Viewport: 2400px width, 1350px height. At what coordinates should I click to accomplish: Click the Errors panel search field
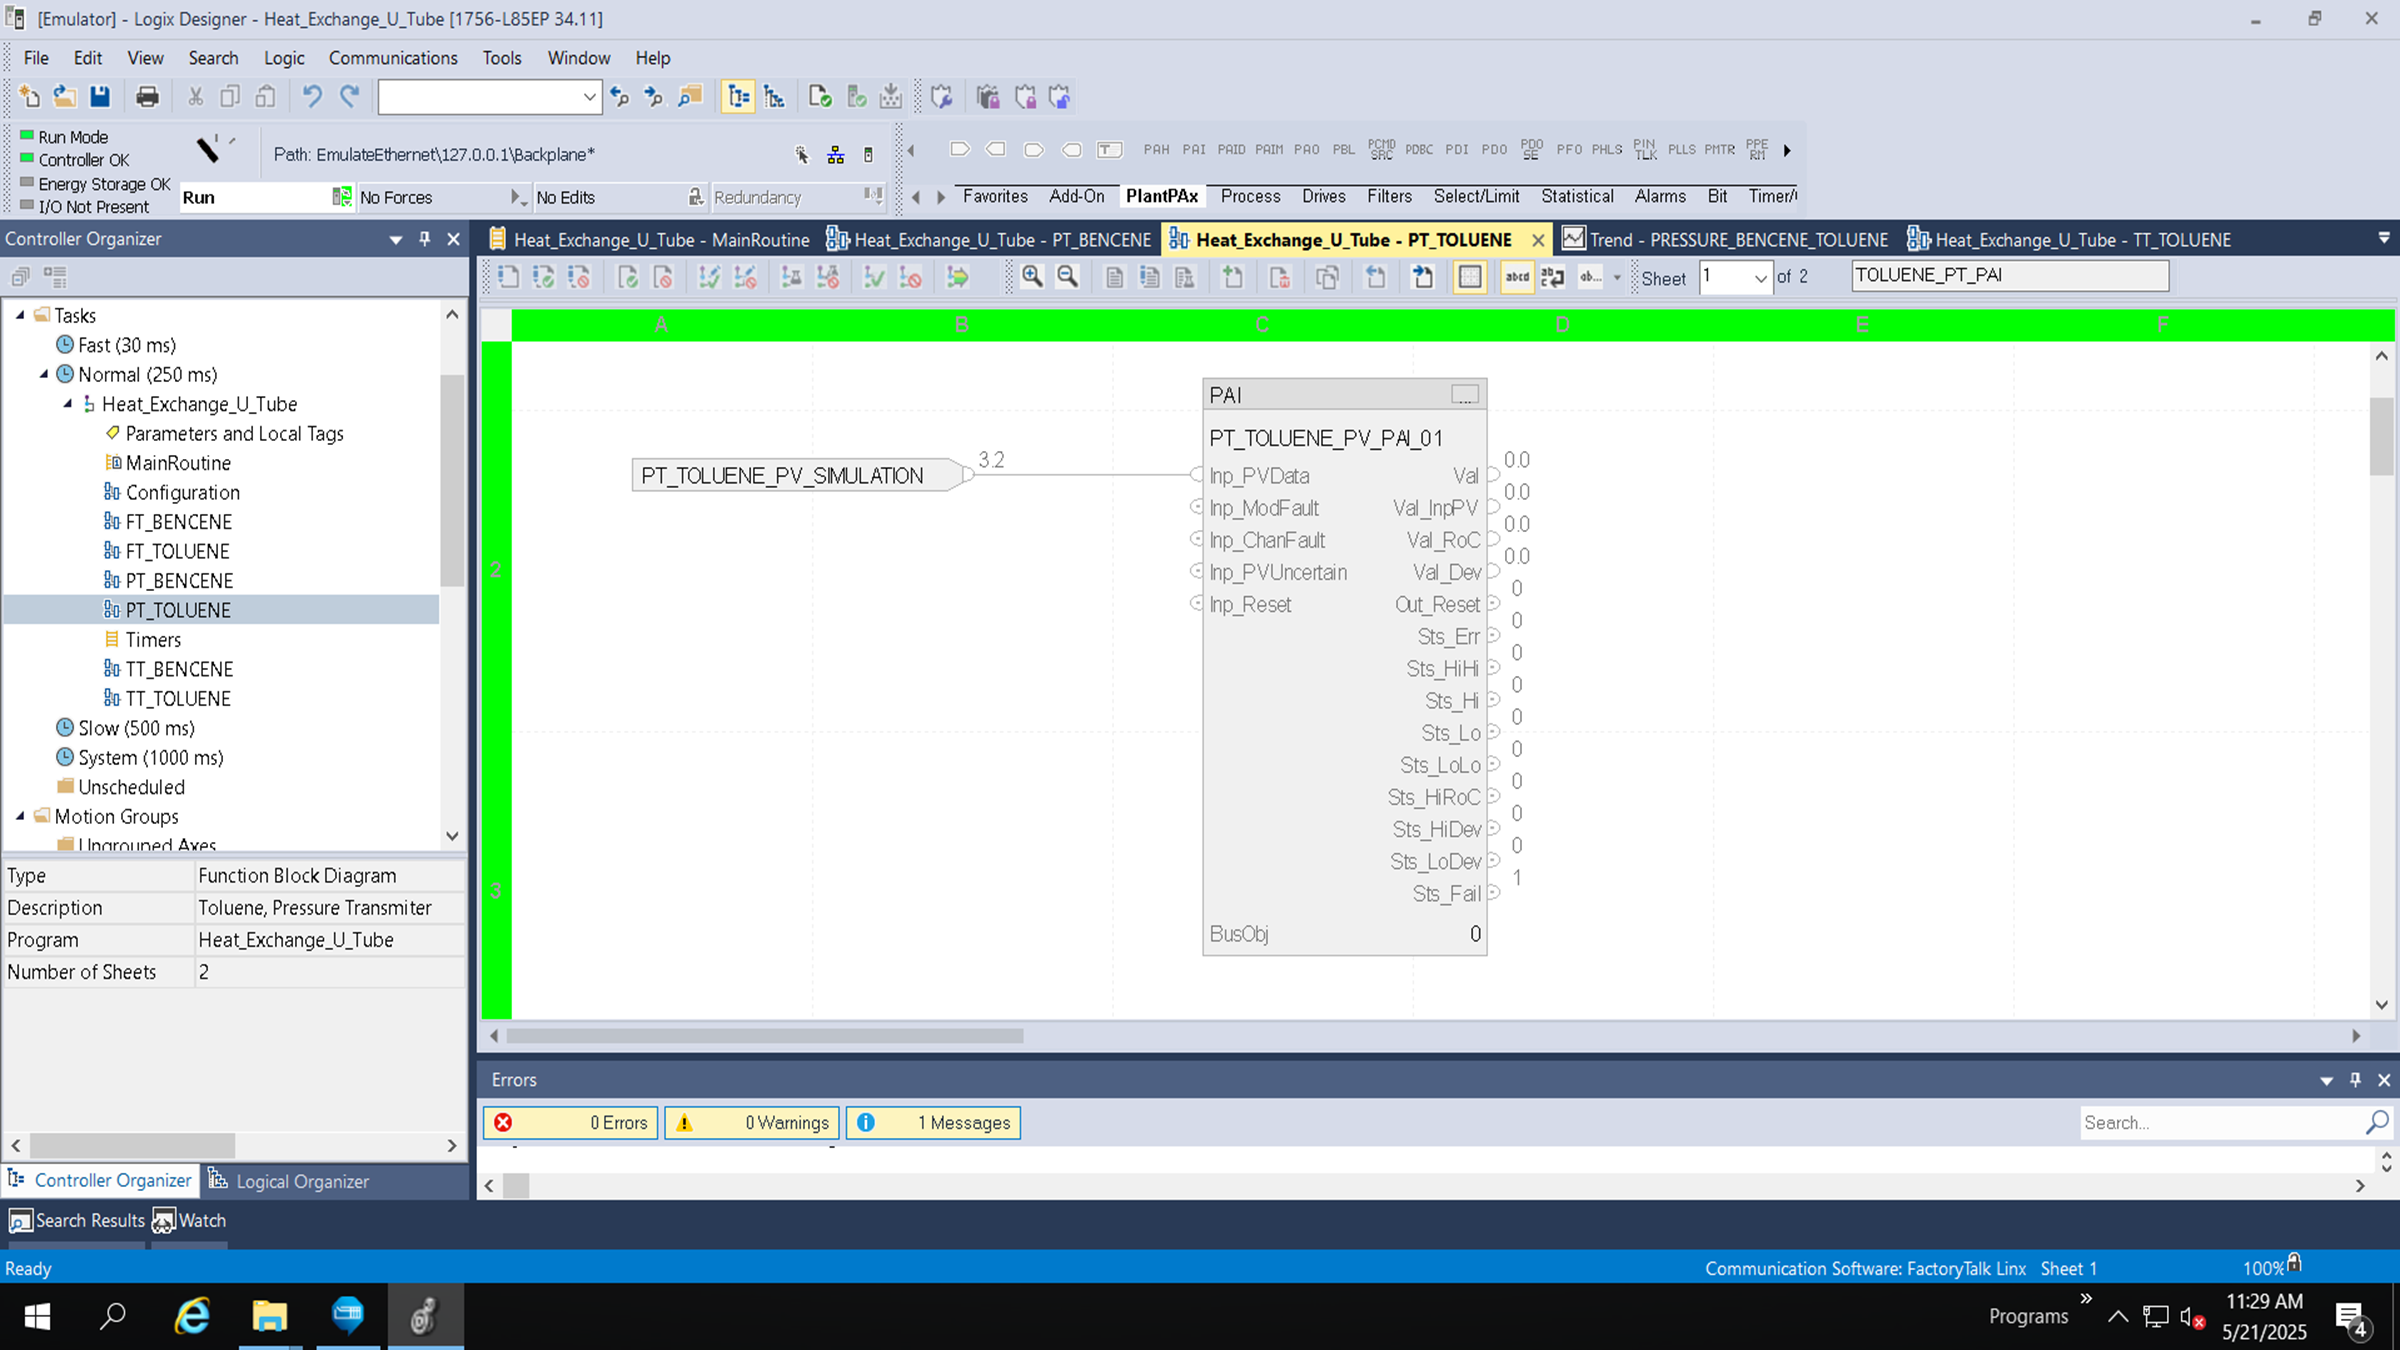(2222, 1123)
